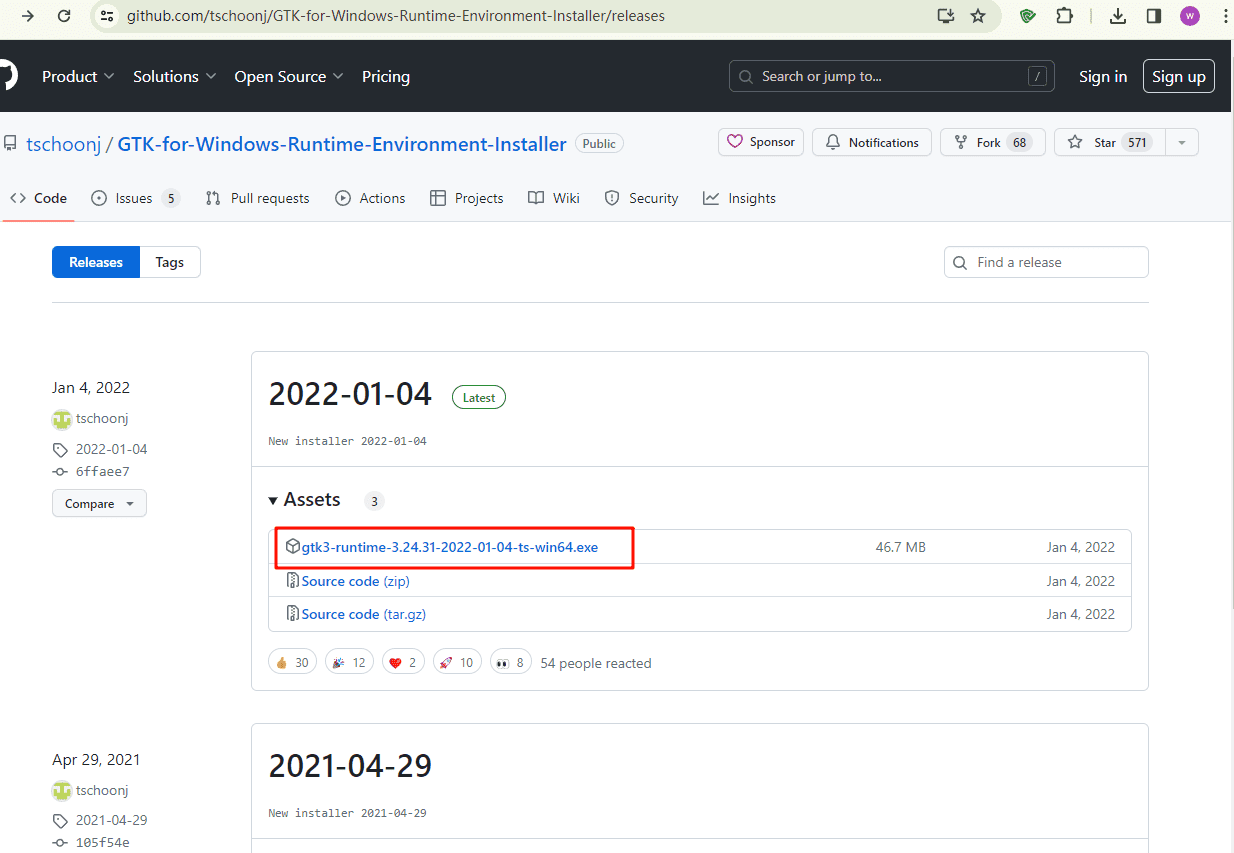Expand the Solutions menu
This screenshot has height=853, width=1234.
tap(174, 76)
